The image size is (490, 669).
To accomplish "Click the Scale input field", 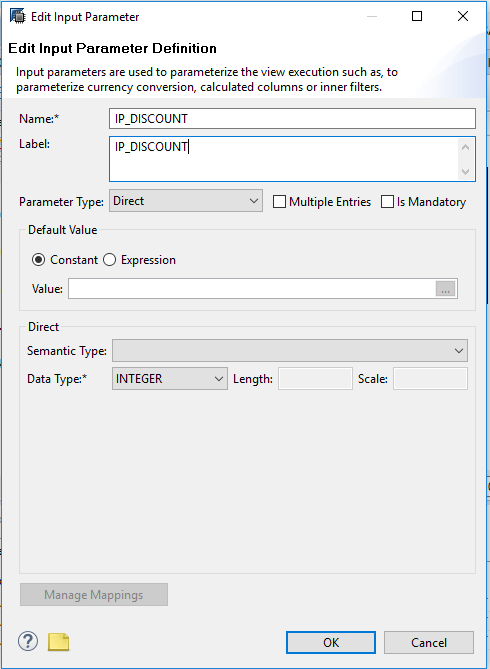I will click(x=430, y=378).
